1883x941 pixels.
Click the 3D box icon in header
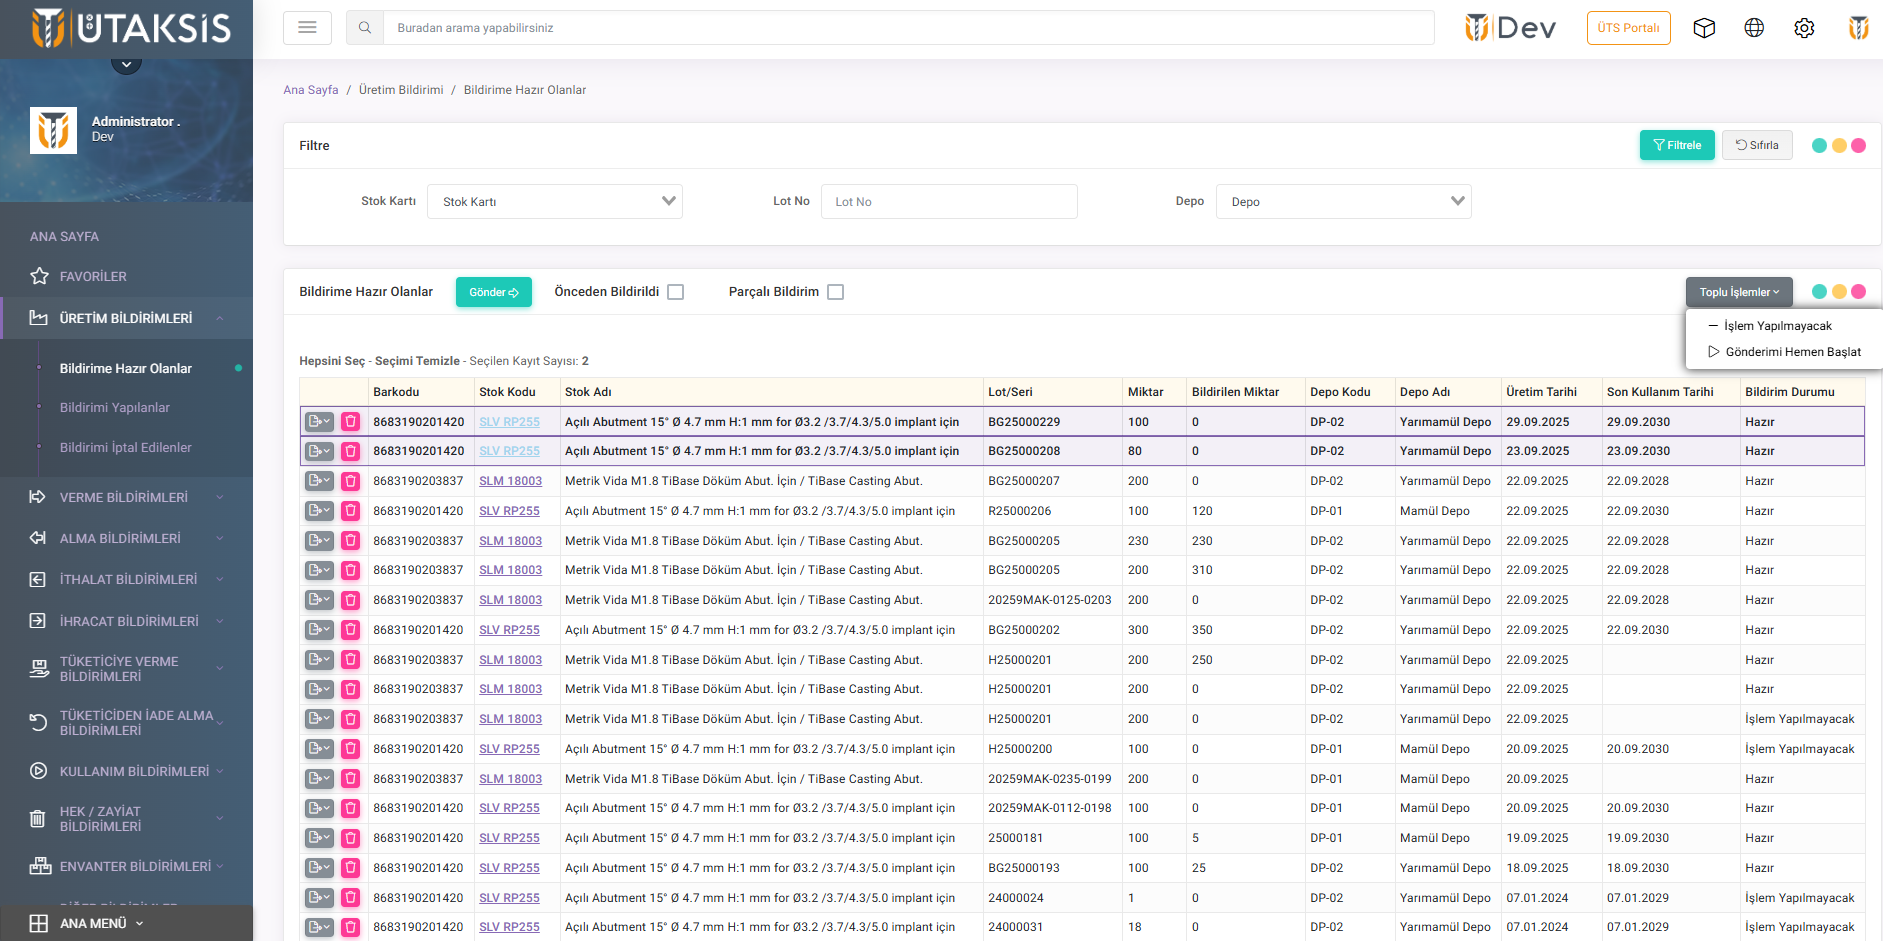coord(1704,28)
